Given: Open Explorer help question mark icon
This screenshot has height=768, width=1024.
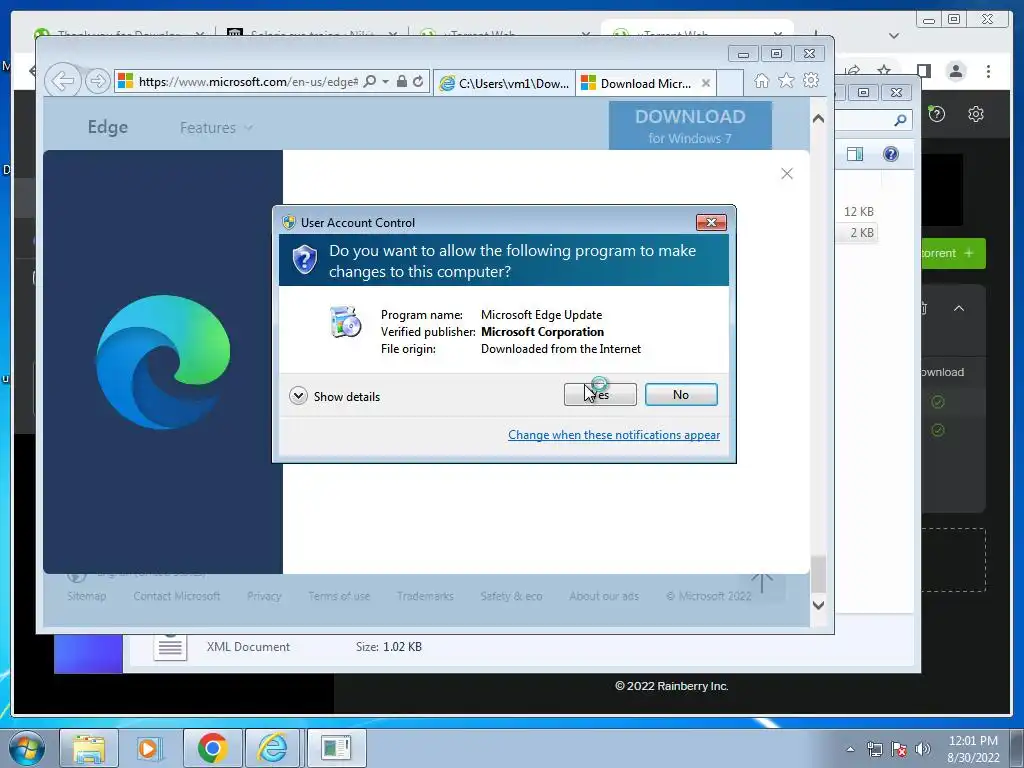Looking at the screenshot, I should point(891,154).
